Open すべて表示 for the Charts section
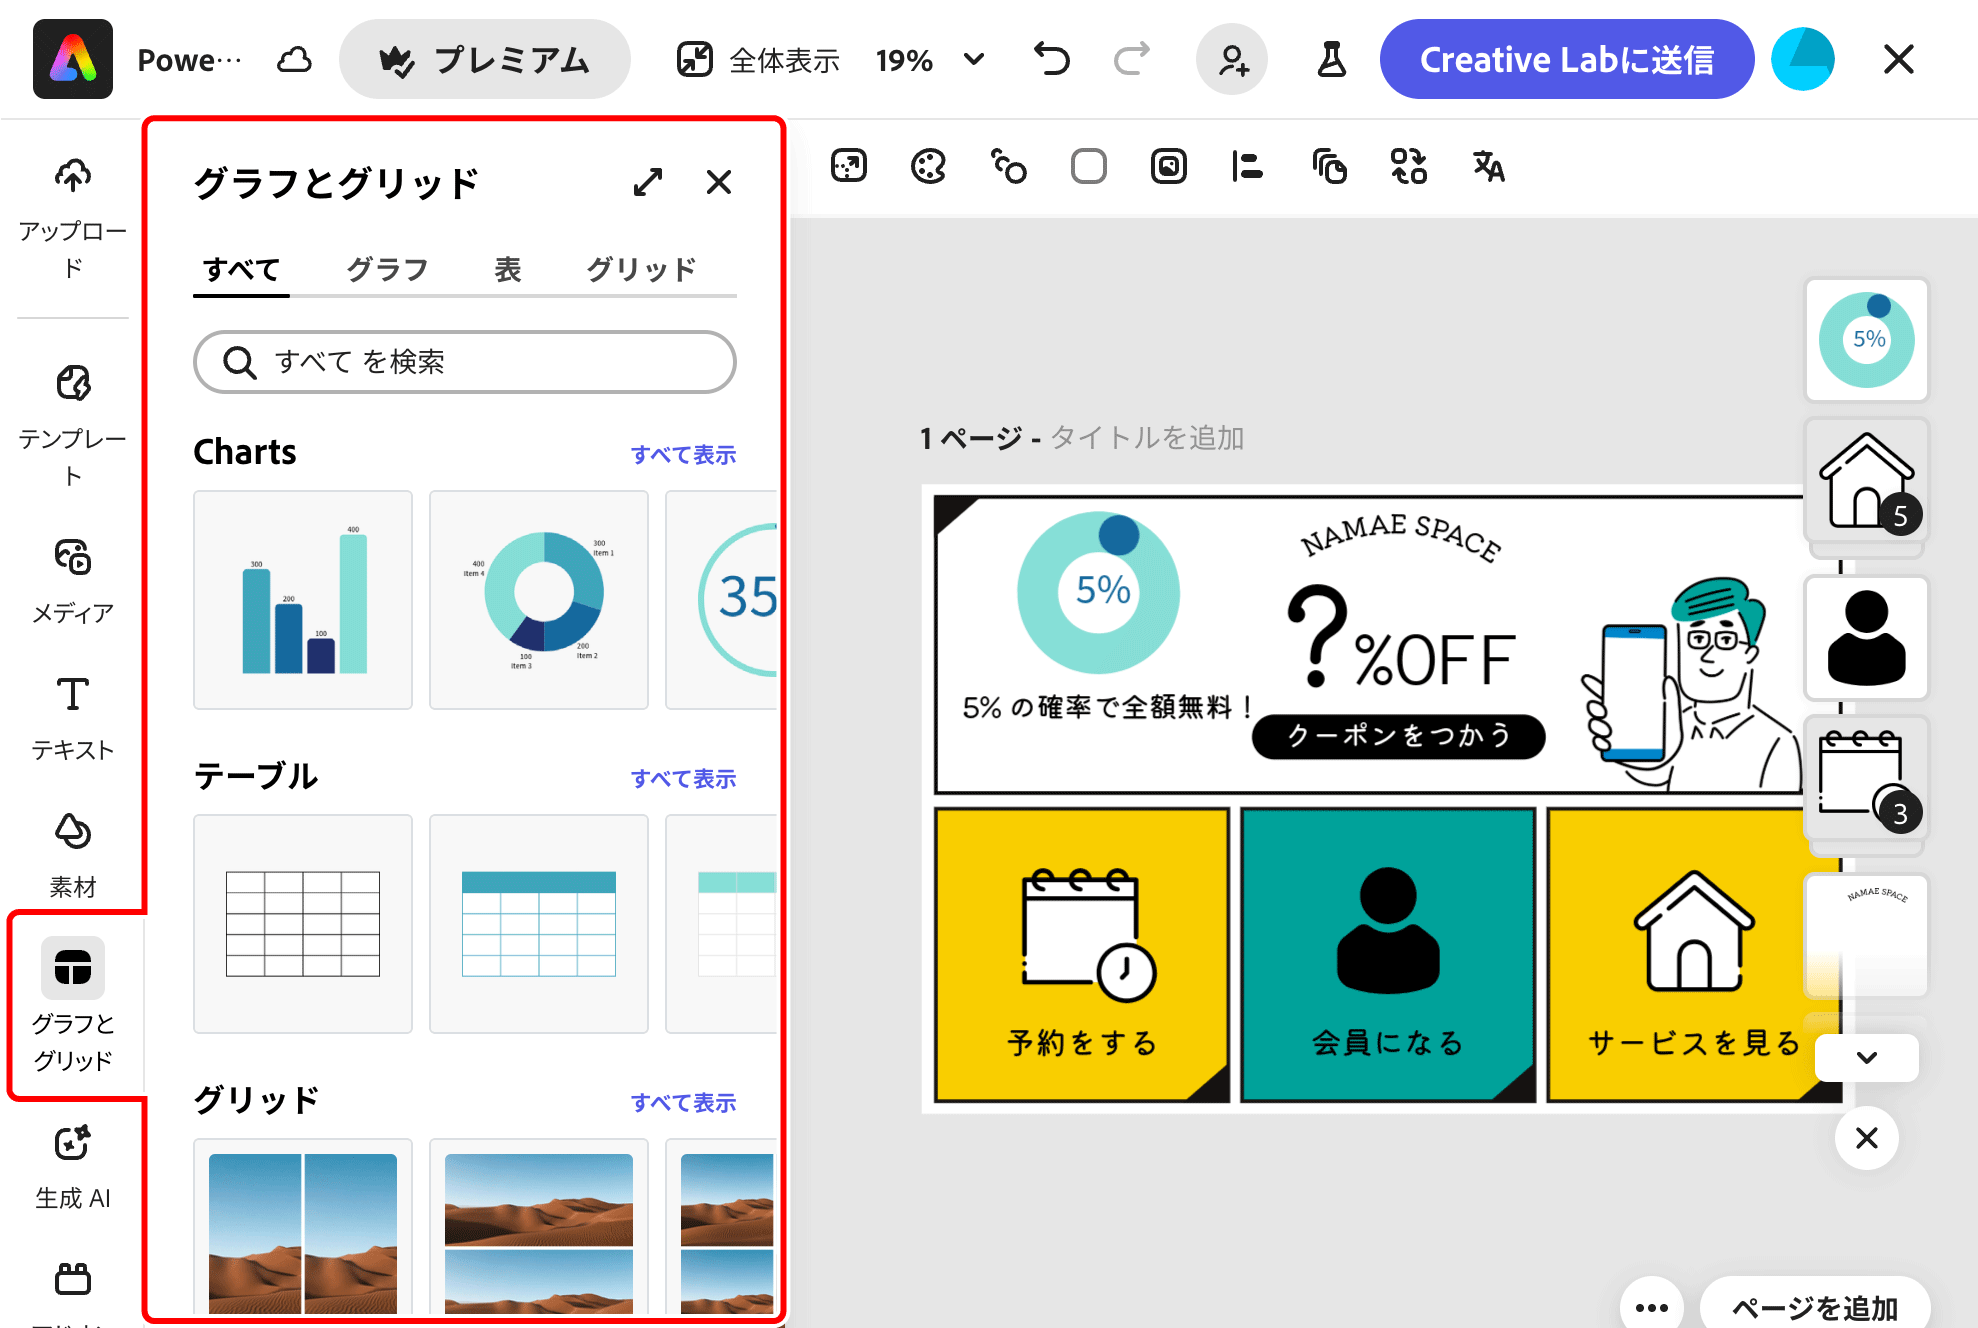This screenshot has height=1328, width=1978. (x=684, y=454)
